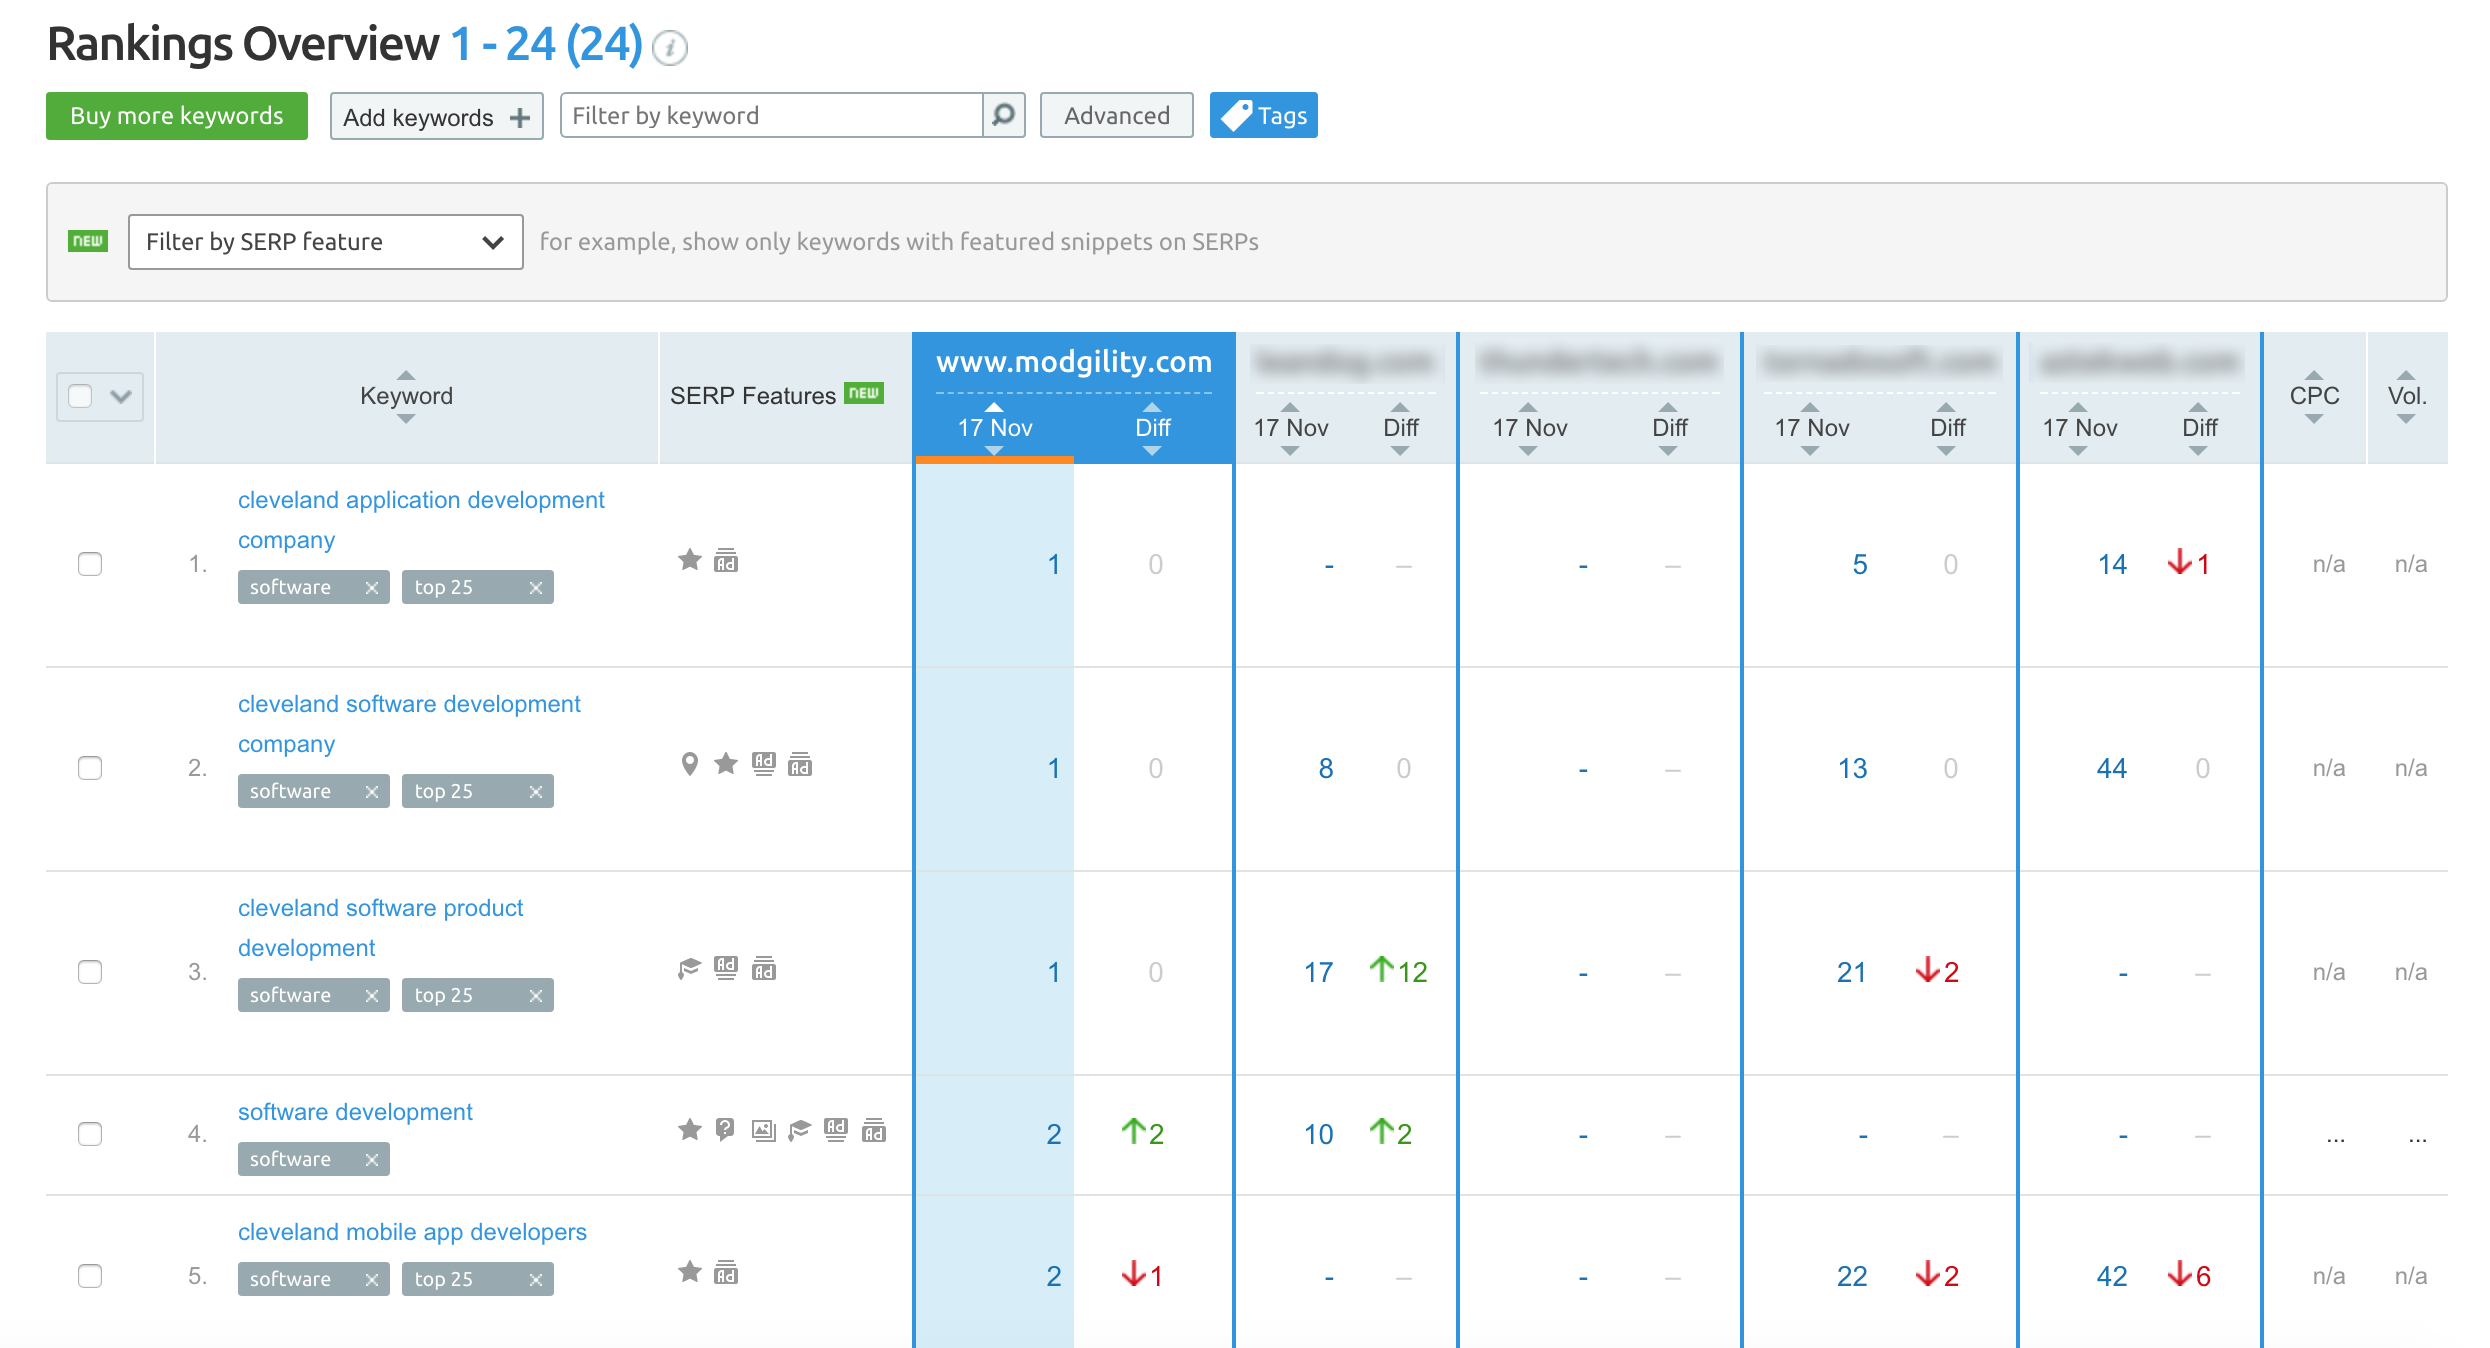Viewport: 2490px width, 1348px height.
Task: Sort by CPC column
Action: tap(2314, 396)
